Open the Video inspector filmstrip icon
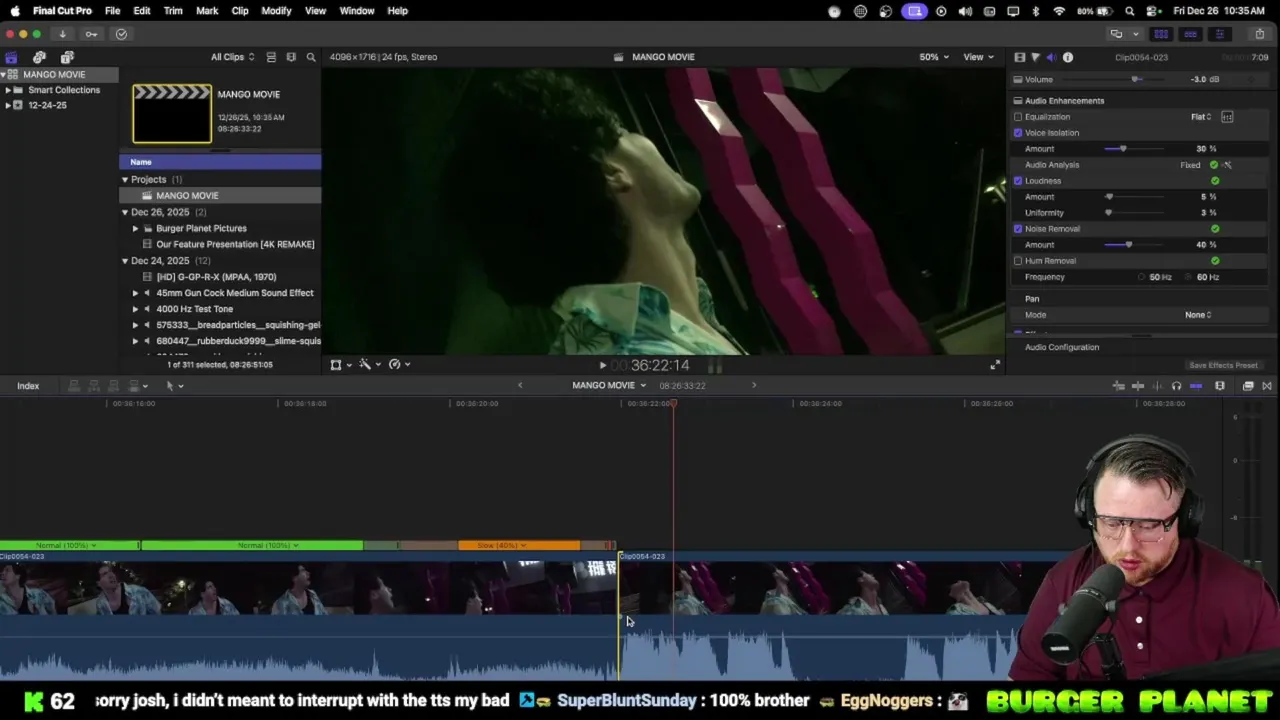The width and height of the screenshot is (1280, 720). (x=1019, y=57)
